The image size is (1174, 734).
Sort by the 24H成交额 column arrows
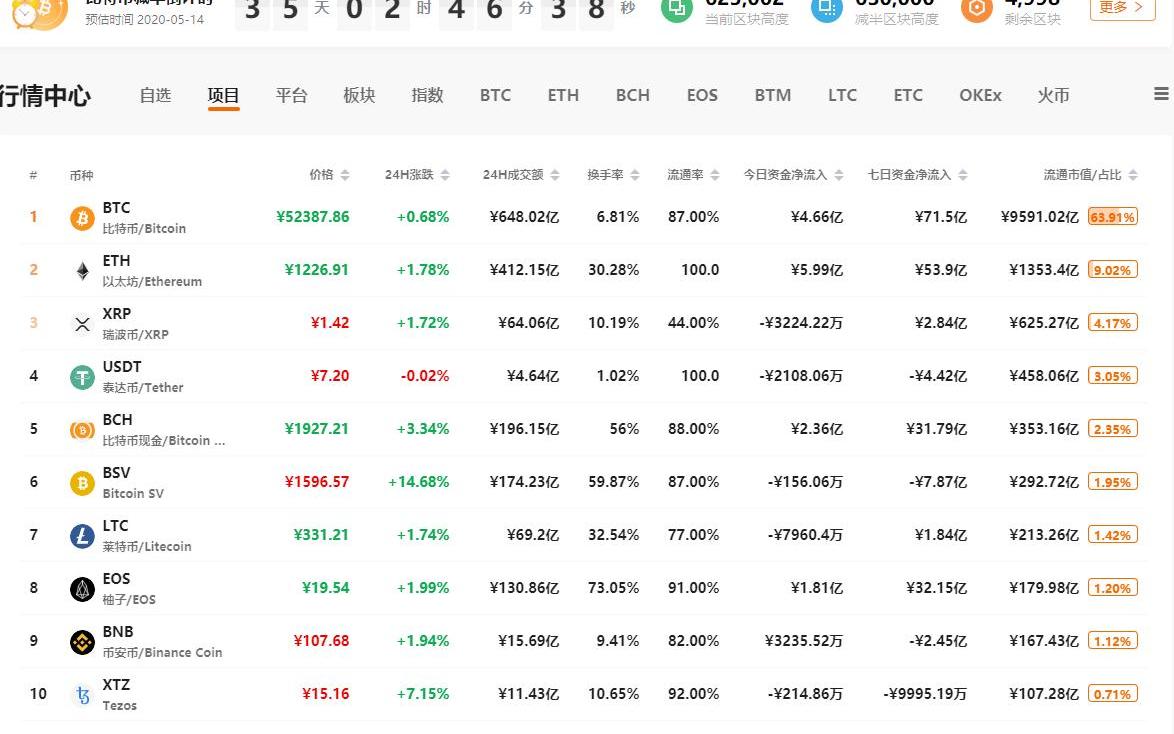point(555,175)
